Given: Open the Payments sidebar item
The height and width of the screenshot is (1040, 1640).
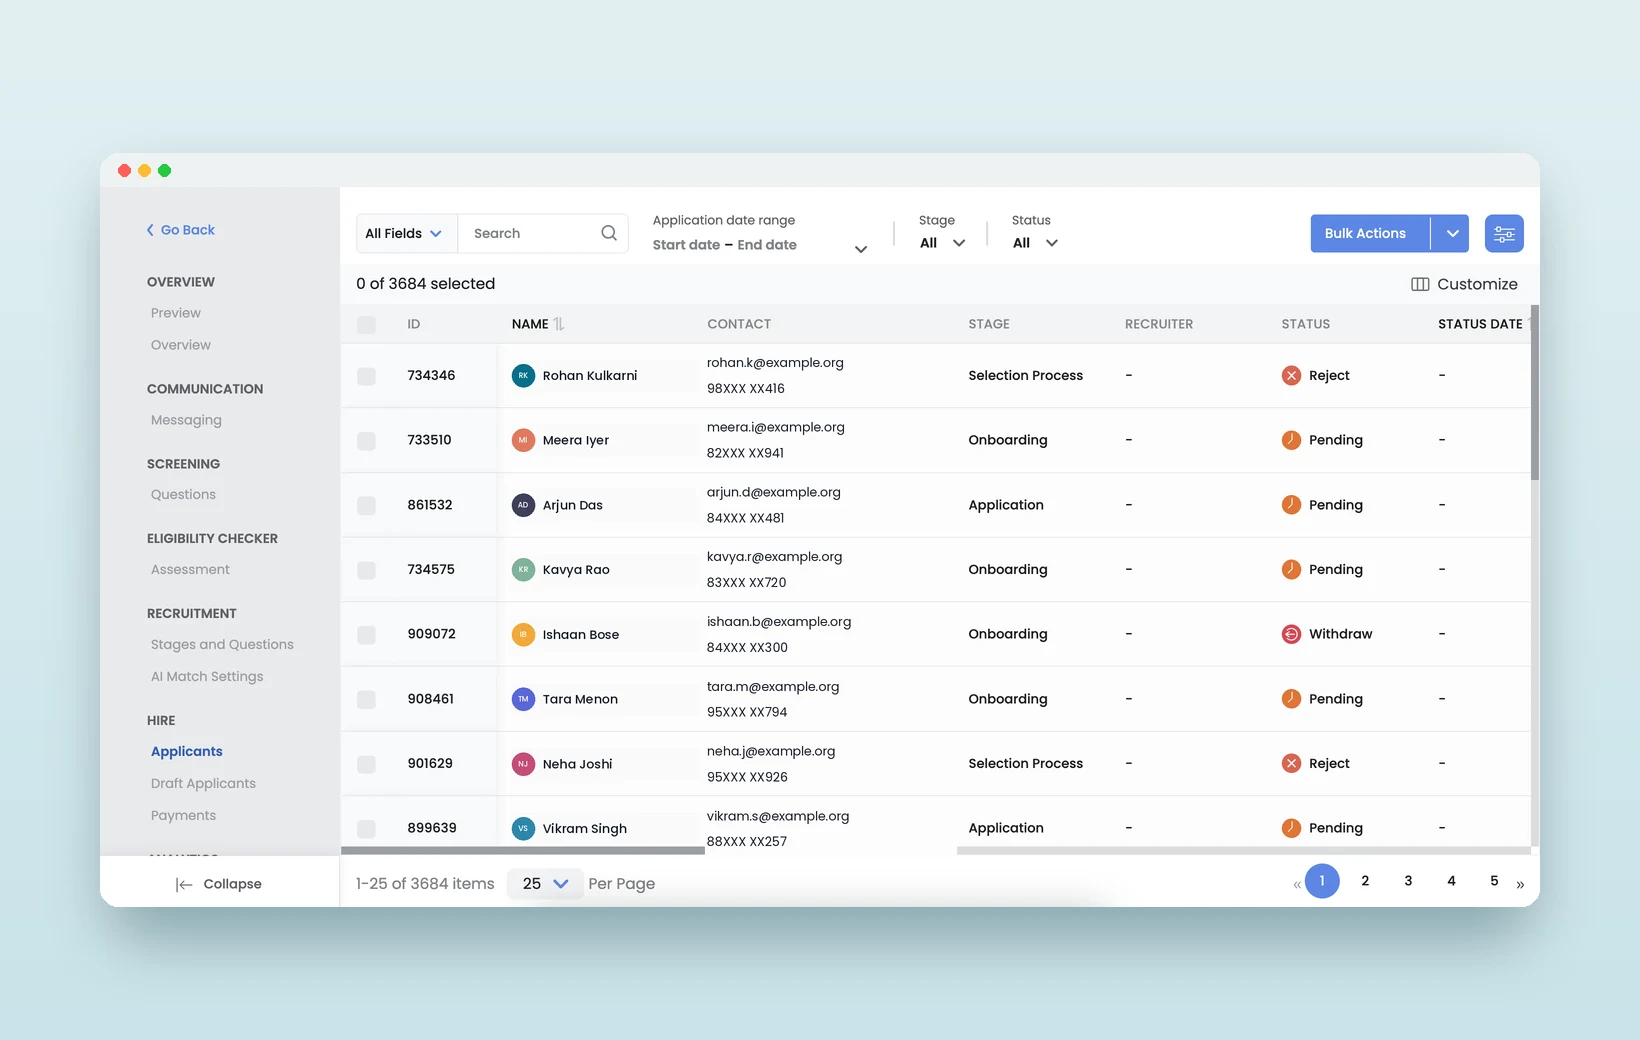Looking at the screenshot, I should [x=183, y=816].
